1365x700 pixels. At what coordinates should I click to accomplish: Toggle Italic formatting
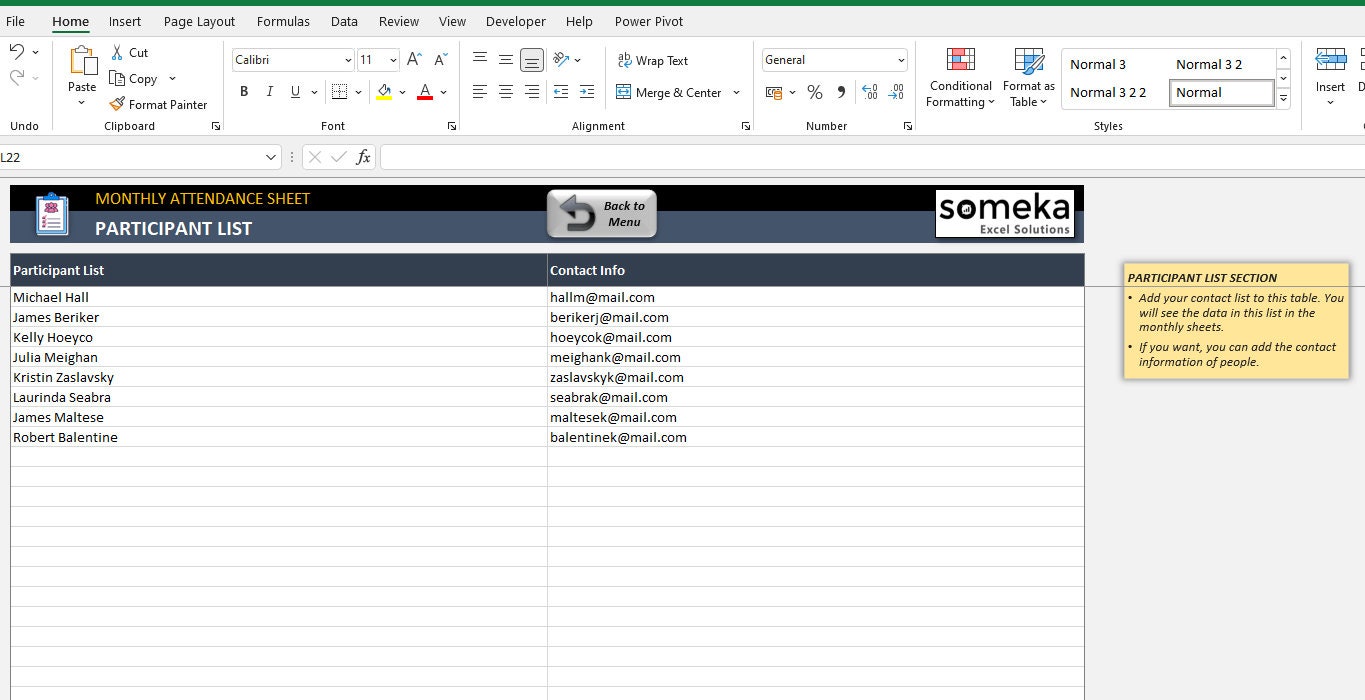(x=269, y=92)
